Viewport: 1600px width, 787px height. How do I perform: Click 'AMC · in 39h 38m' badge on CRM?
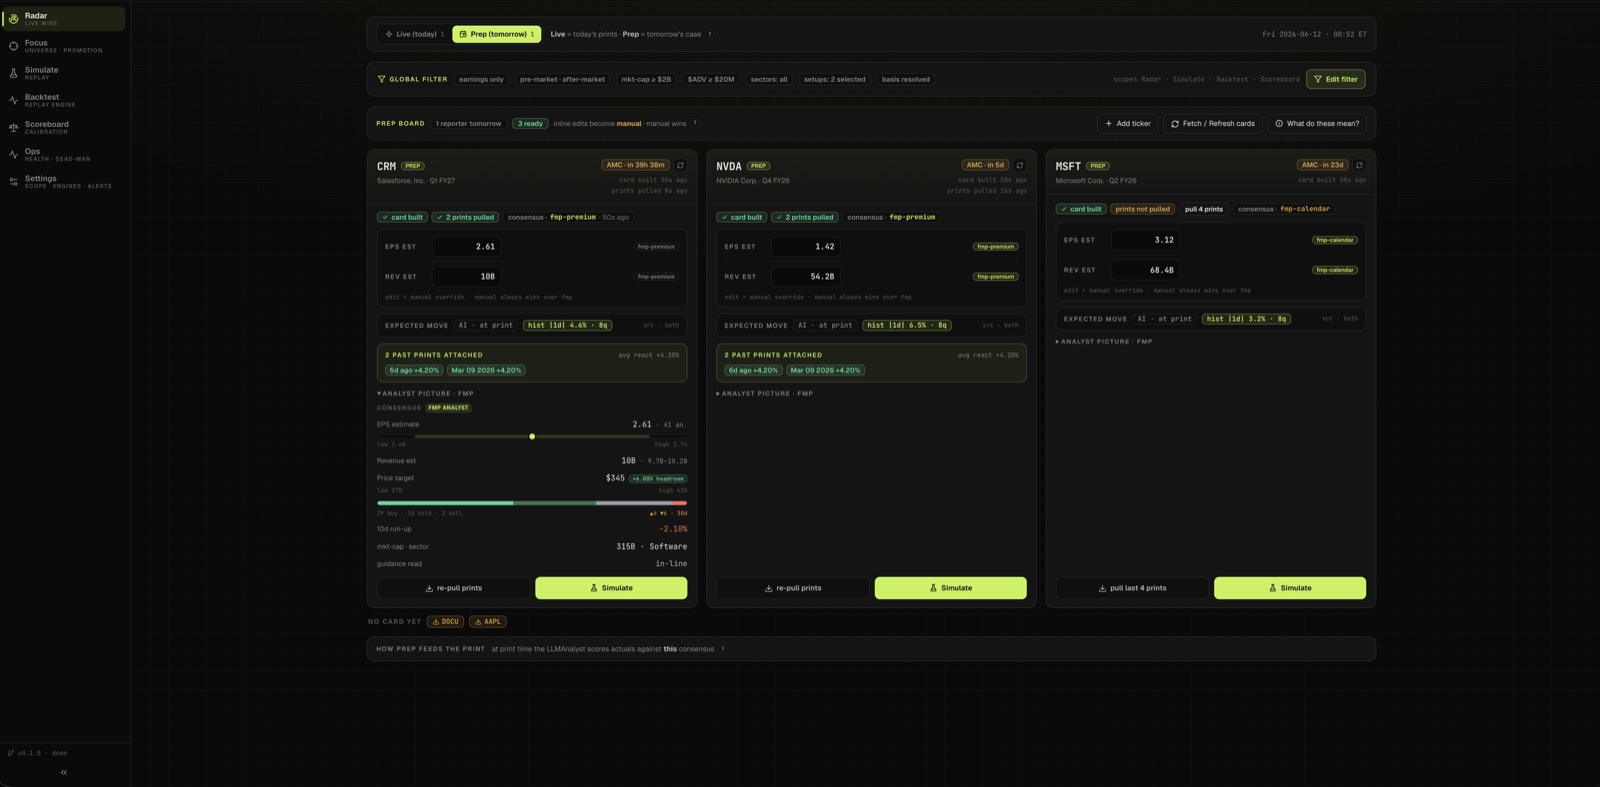coord(635,165)
